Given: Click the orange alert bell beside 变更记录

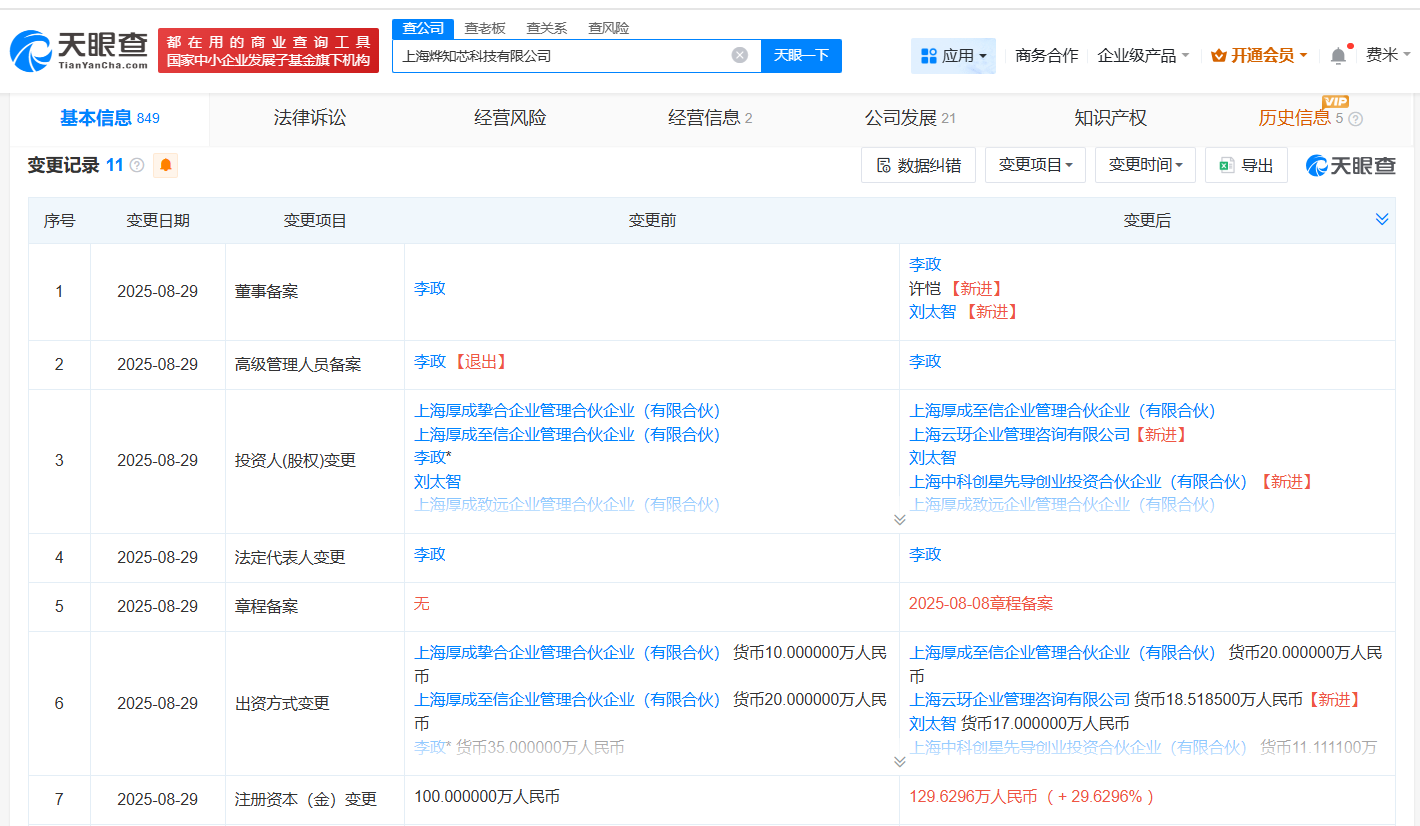Looking at the screenshot, I should coord(165,165).
